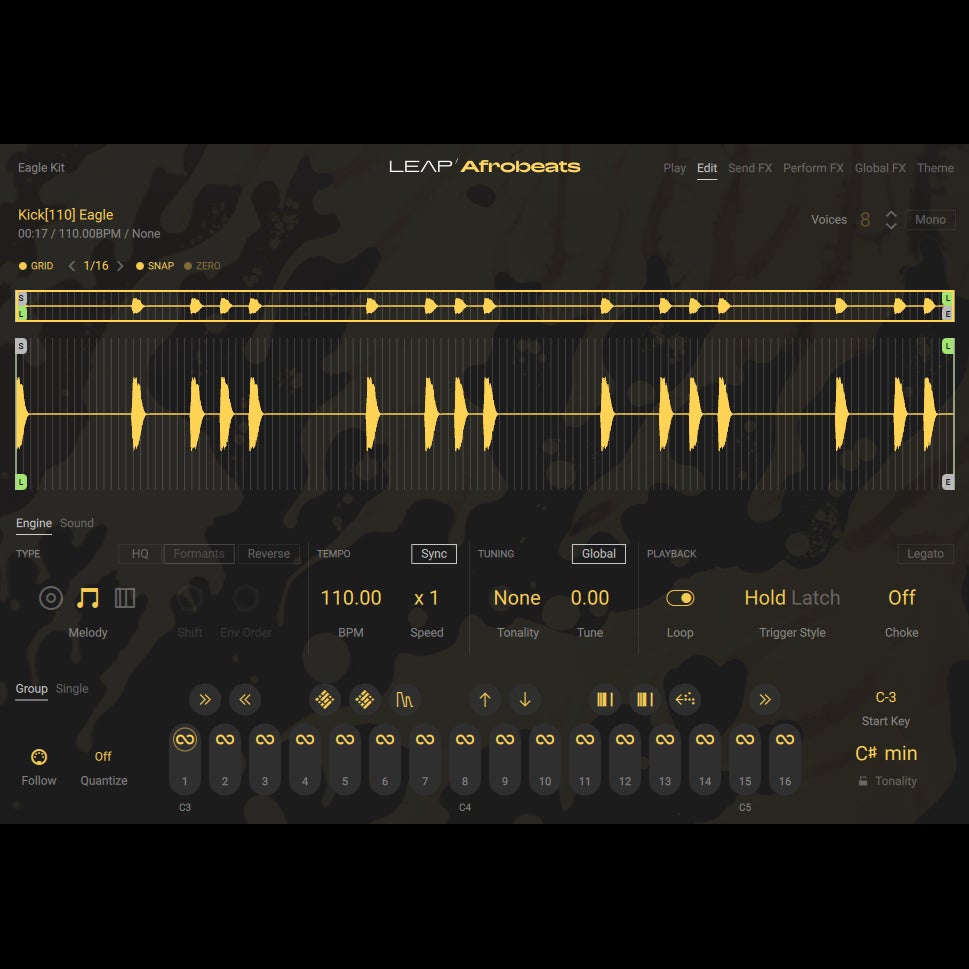Decrease grid value with left chevron

pos(72,266)
